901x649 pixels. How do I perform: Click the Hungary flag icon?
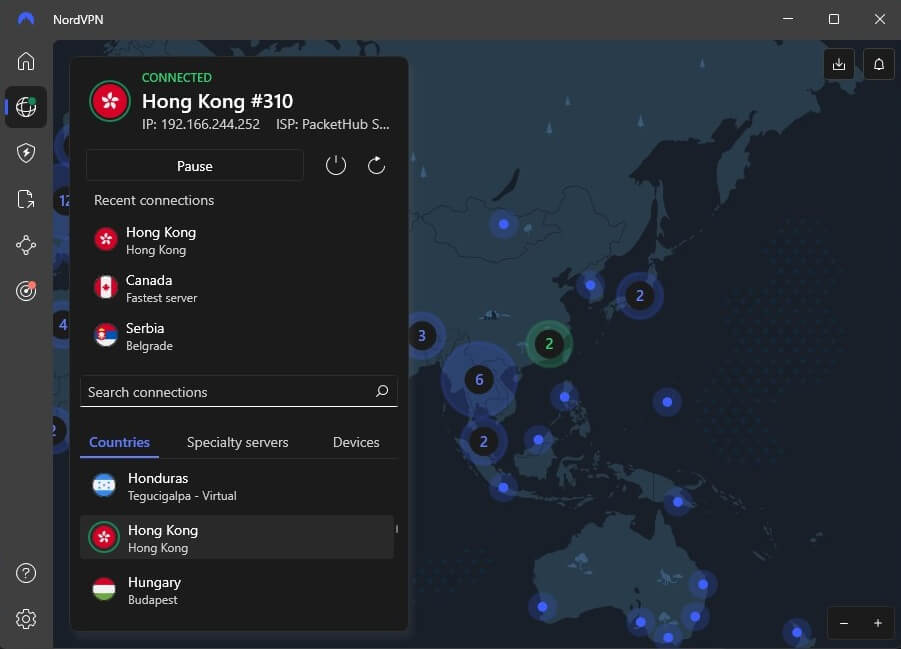pyautogui.click(x=104, y=590)
